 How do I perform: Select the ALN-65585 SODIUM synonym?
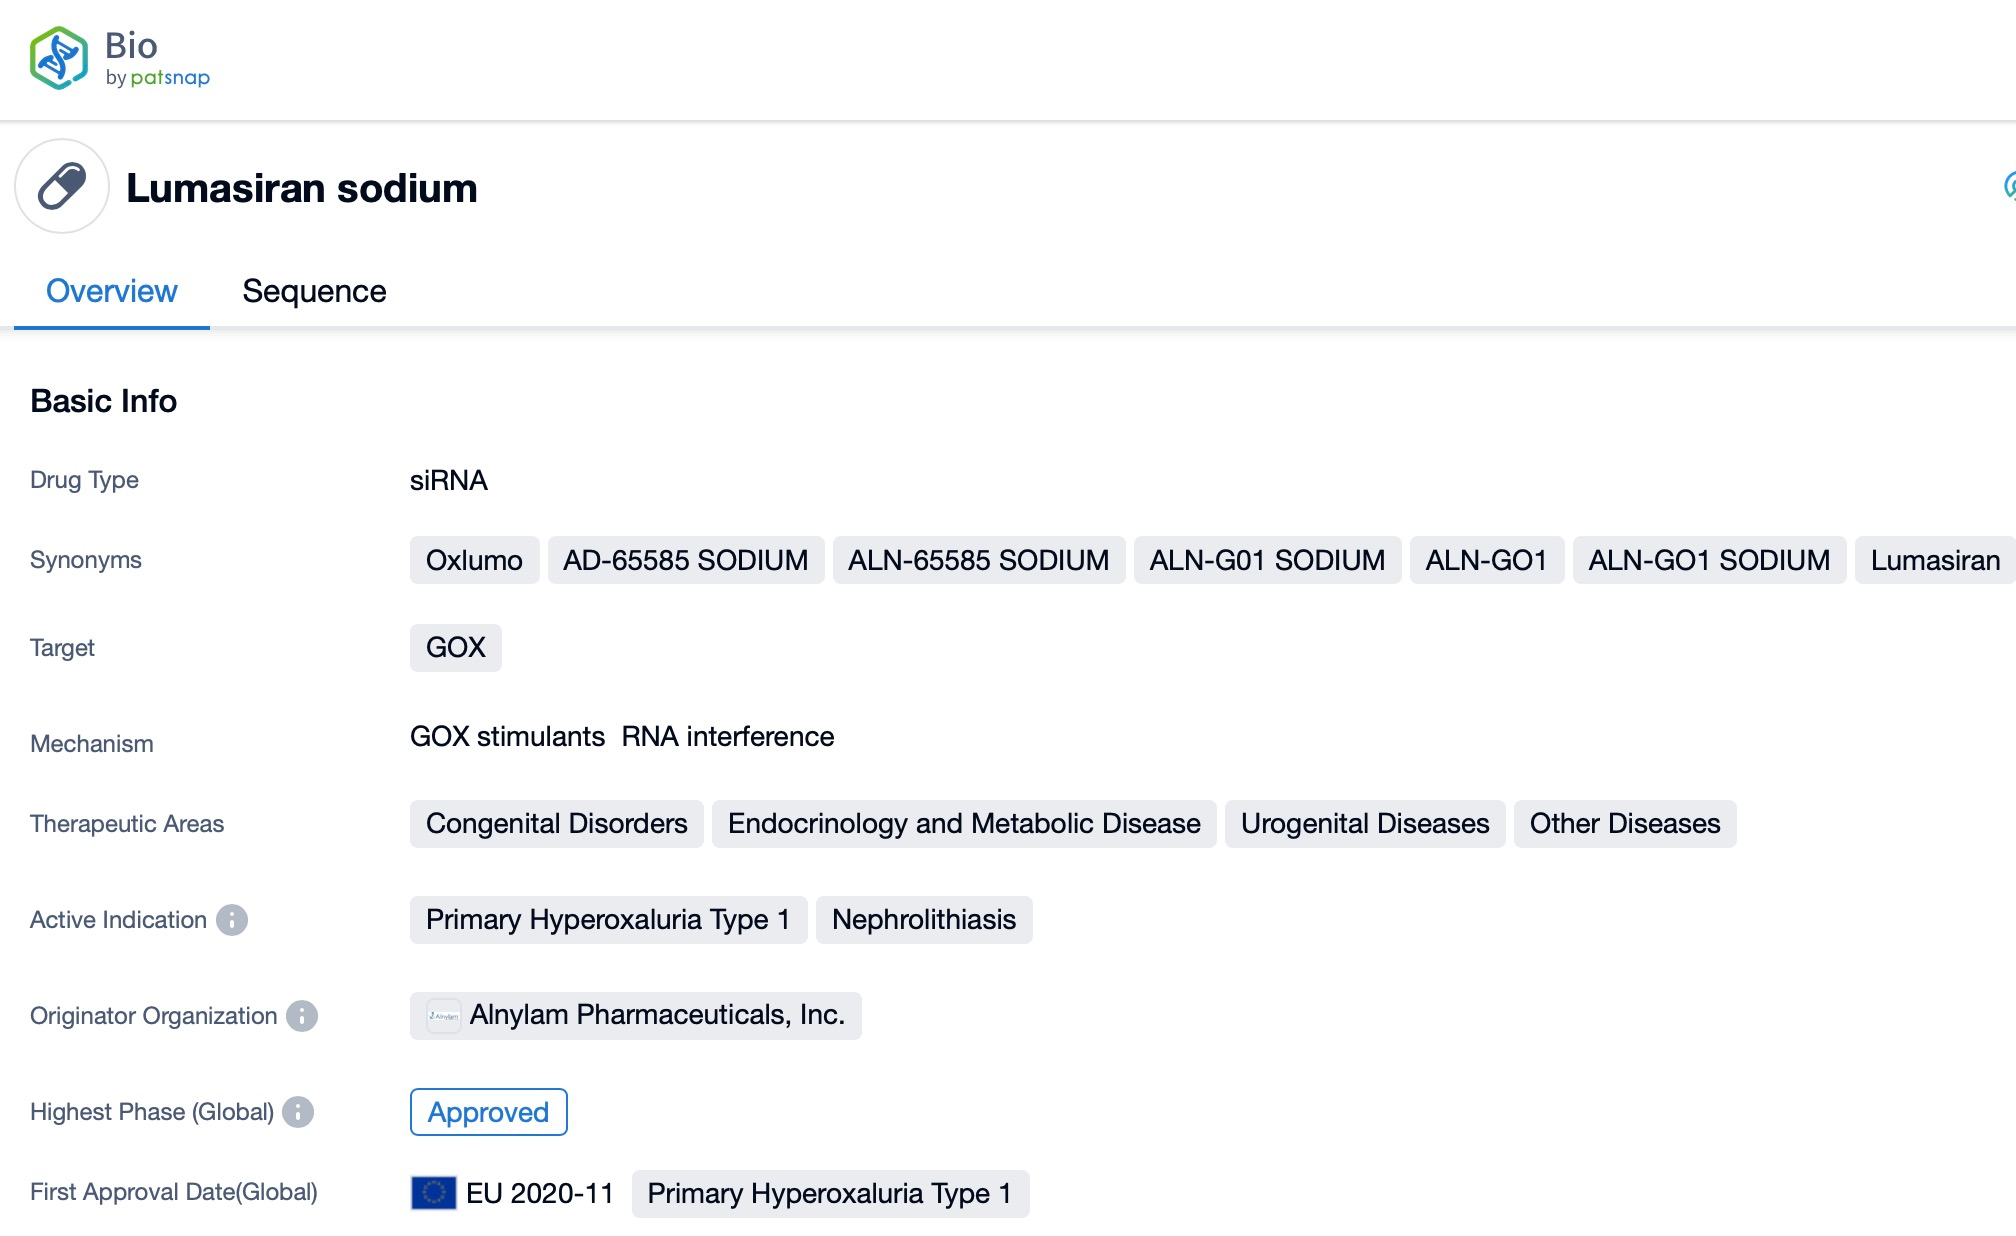(978, 560)
